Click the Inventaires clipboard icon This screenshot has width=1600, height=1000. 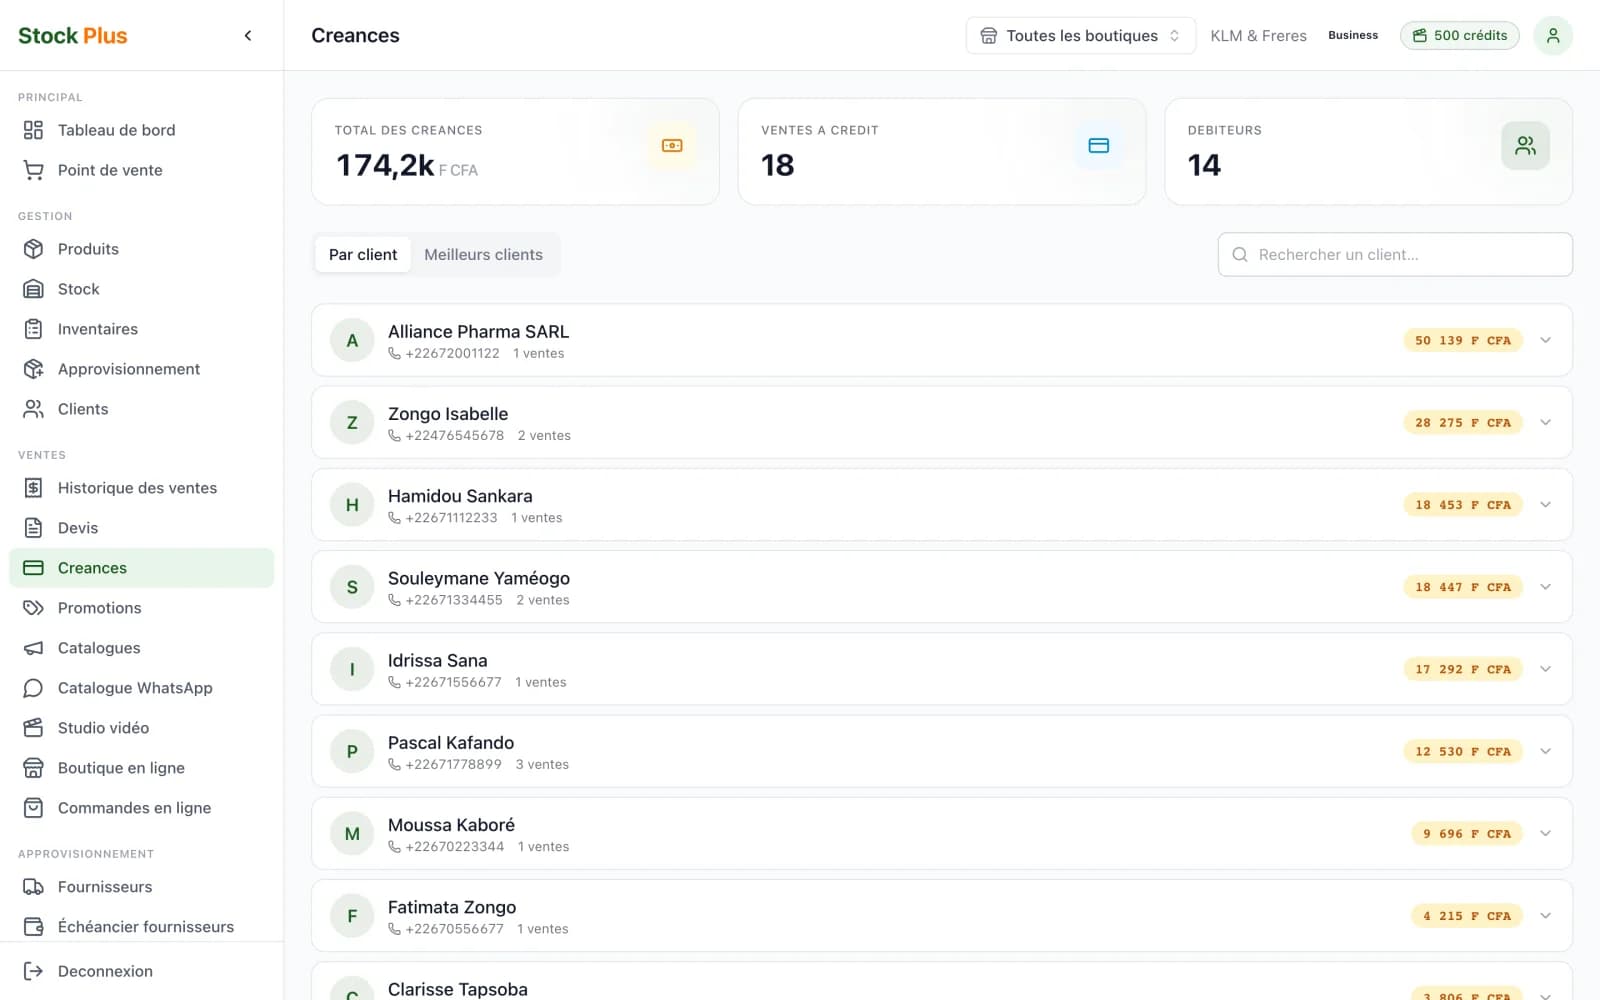(33, 329)
